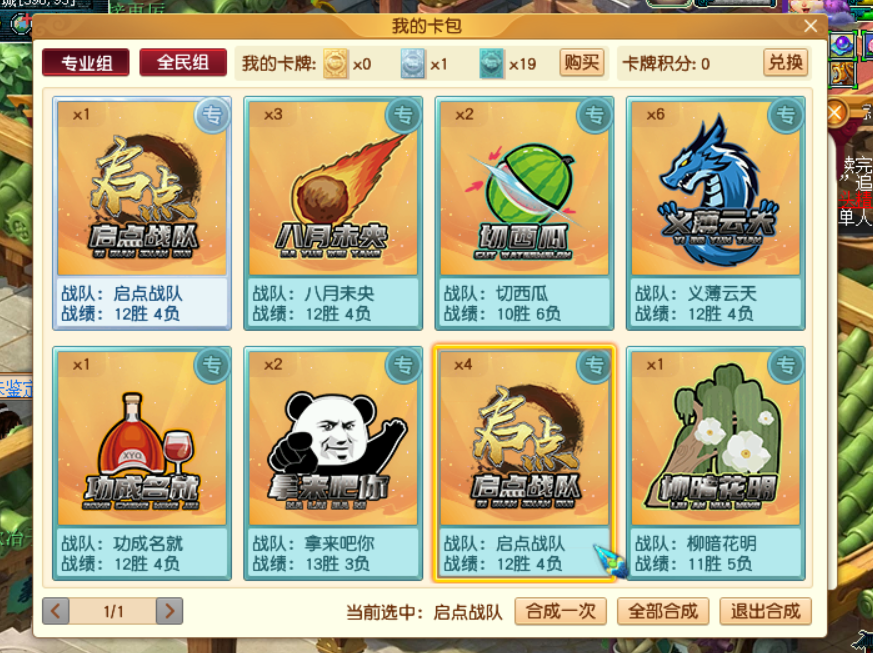The image size is (873, 653).
Task: Click the 兑换 exchange button
Action: click(785, 62)
